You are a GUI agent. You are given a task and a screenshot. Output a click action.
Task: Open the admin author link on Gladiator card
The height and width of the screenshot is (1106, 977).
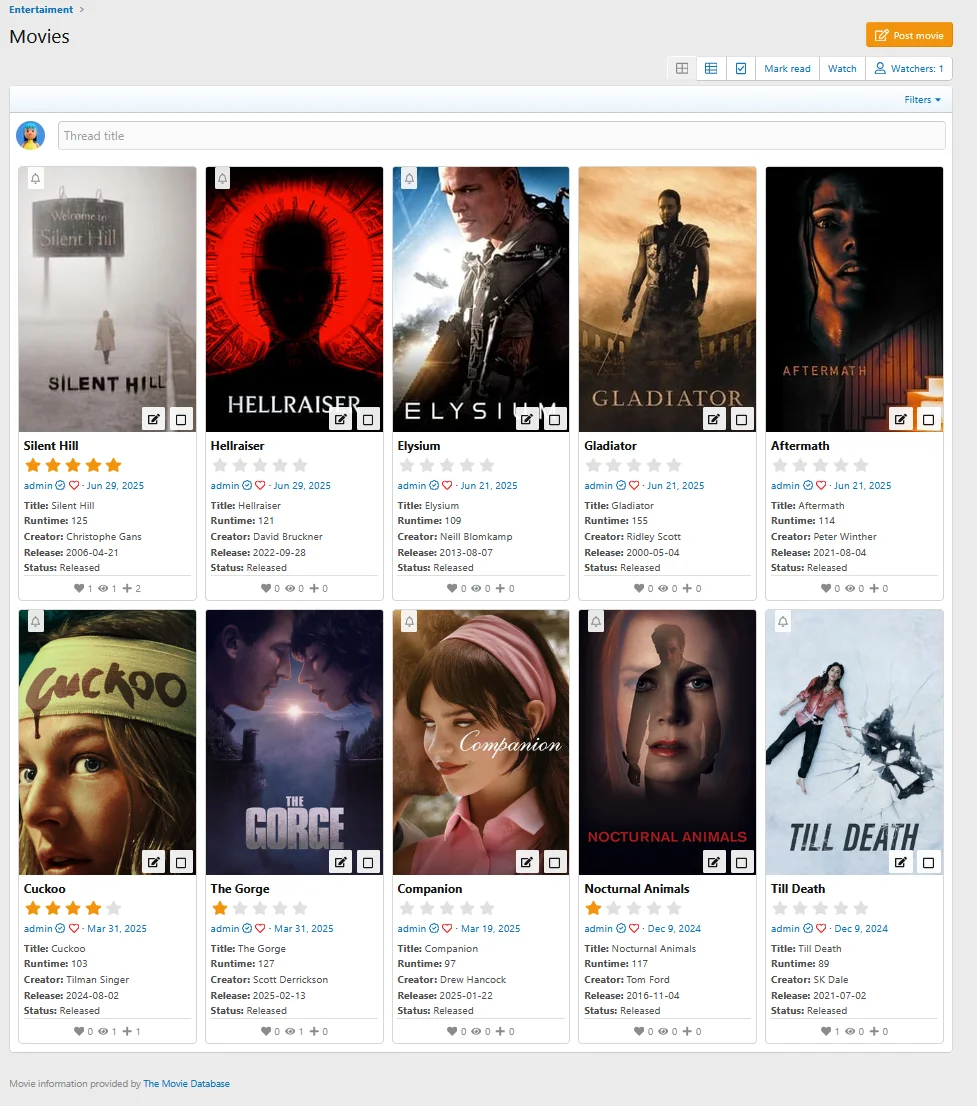tap(598, 485)
